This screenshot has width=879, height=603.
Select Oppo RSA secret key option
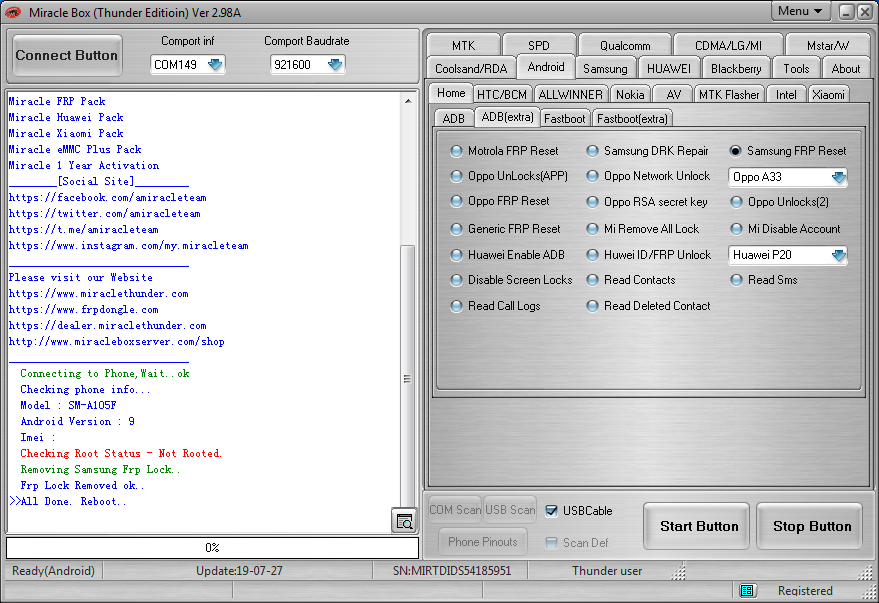click(x=592, y=202)
